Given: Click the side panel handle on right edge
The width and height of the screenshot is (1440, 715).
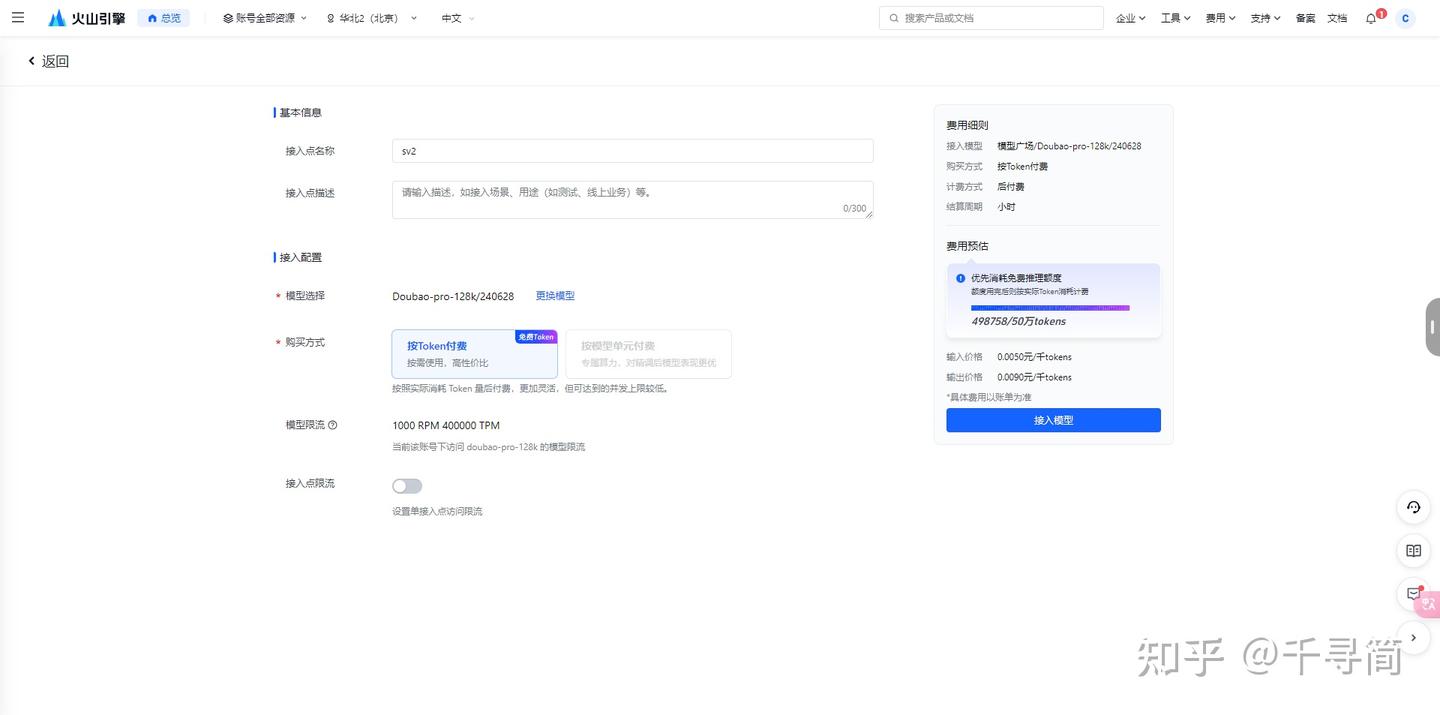Looking at the screenshot, I should pyautogui.click(x=1432, y=327).
